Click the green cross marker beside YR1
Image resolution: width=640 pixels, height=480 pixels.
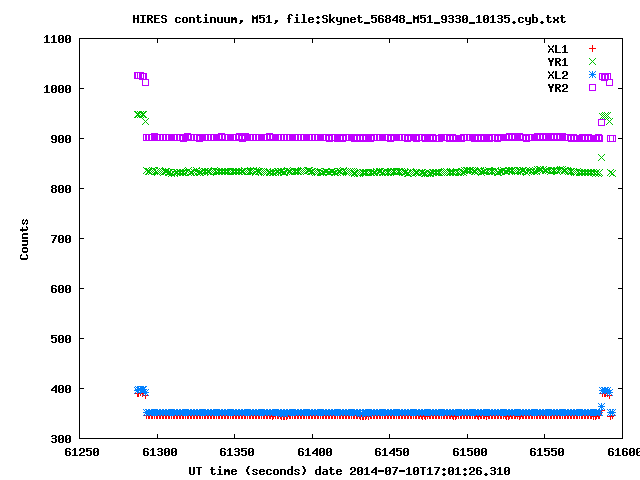tap(592, 62)
